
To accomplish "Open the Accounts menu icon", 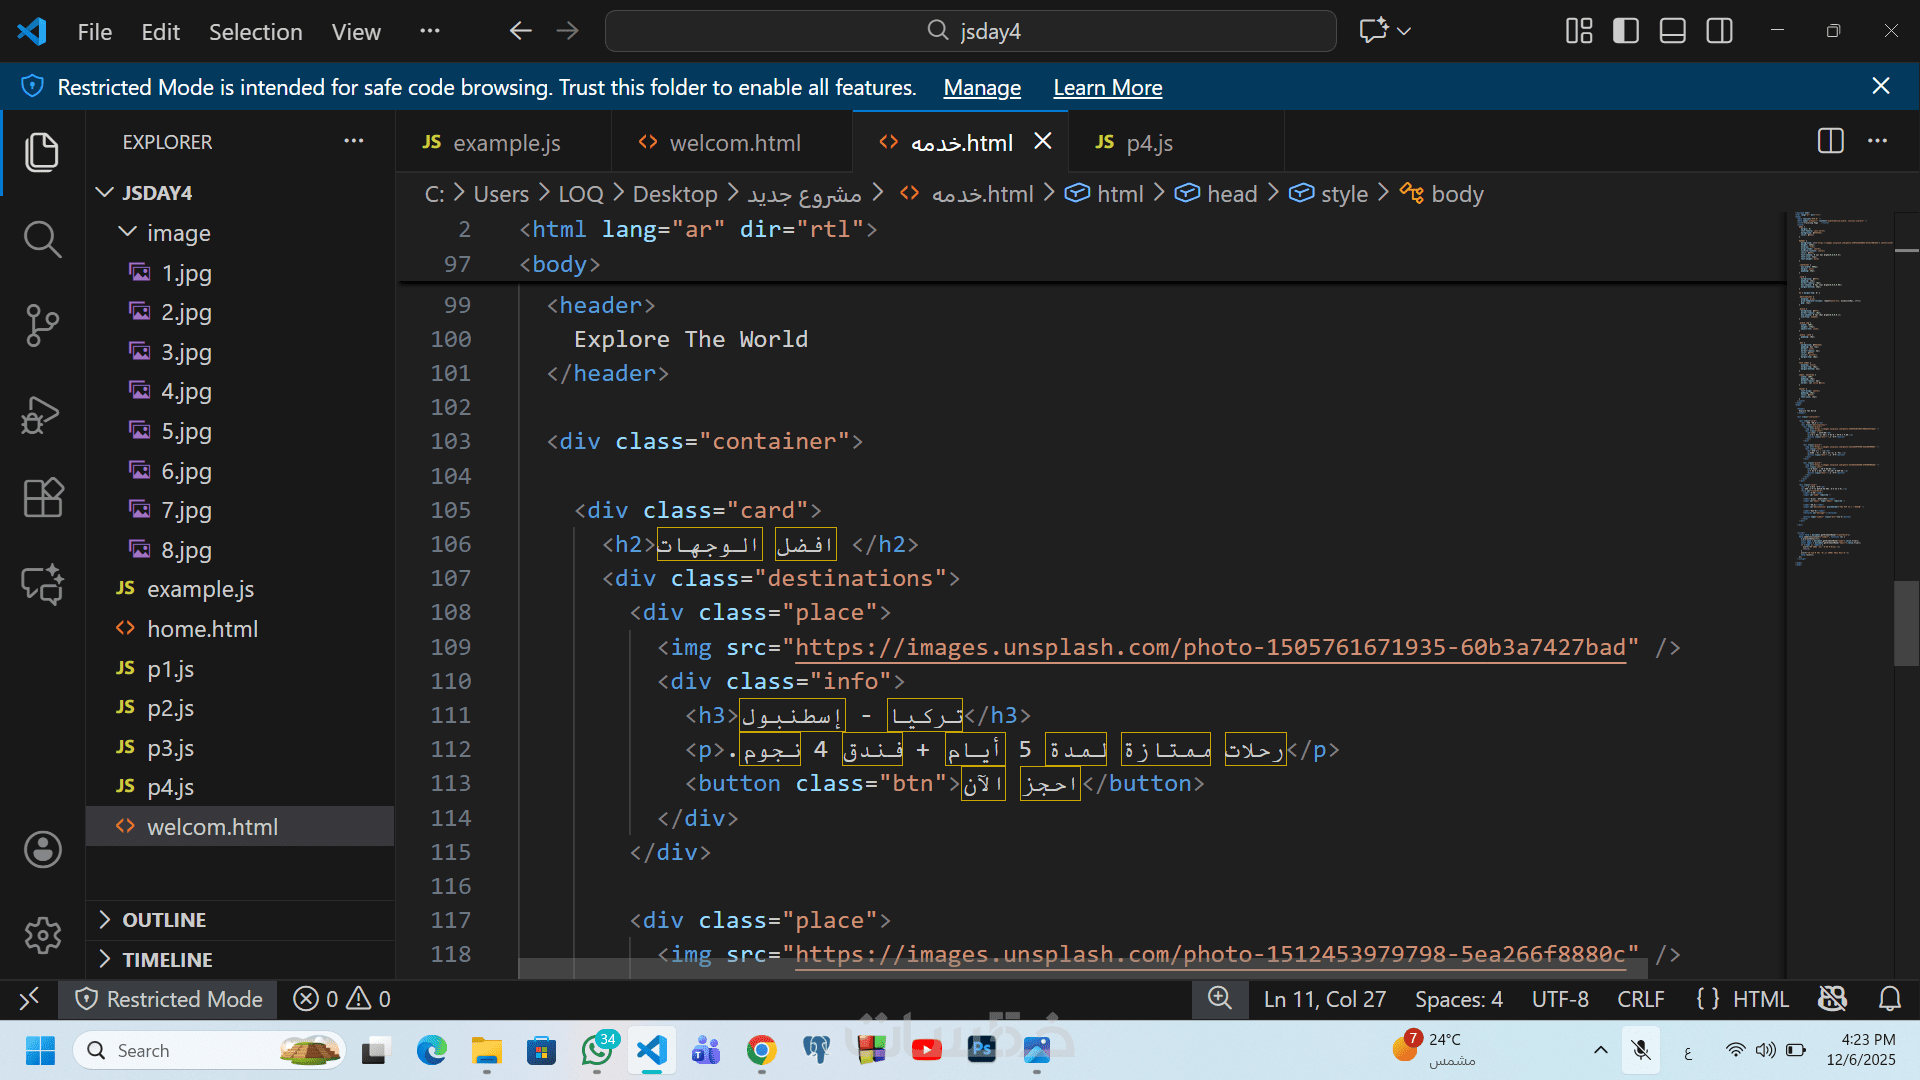I will pos(42,850).
